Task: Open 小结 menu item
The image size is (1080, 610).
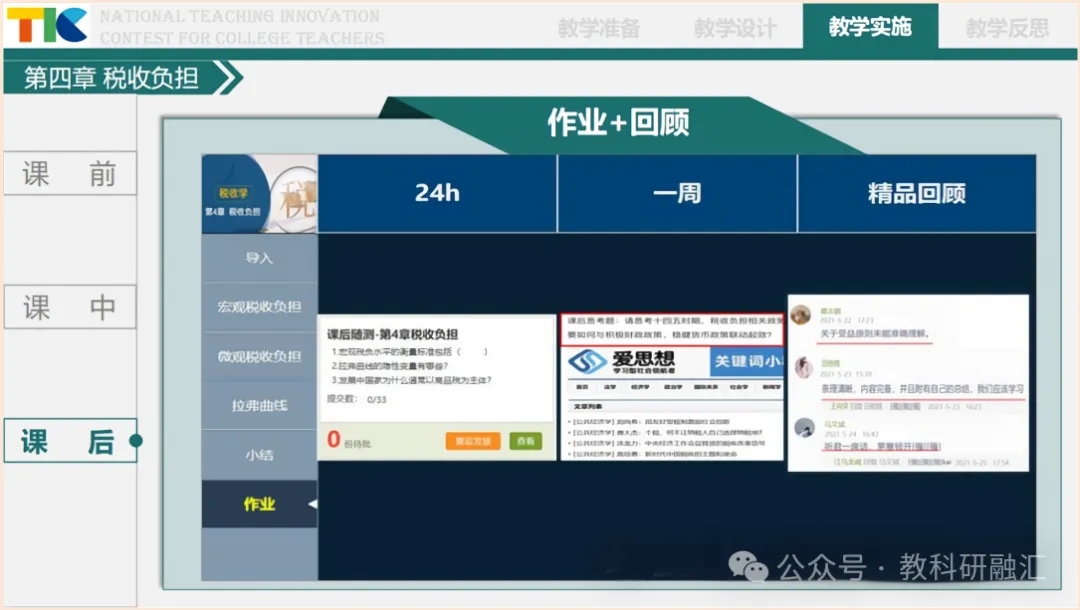Action: pyautogui.click(x=260, y=455)
